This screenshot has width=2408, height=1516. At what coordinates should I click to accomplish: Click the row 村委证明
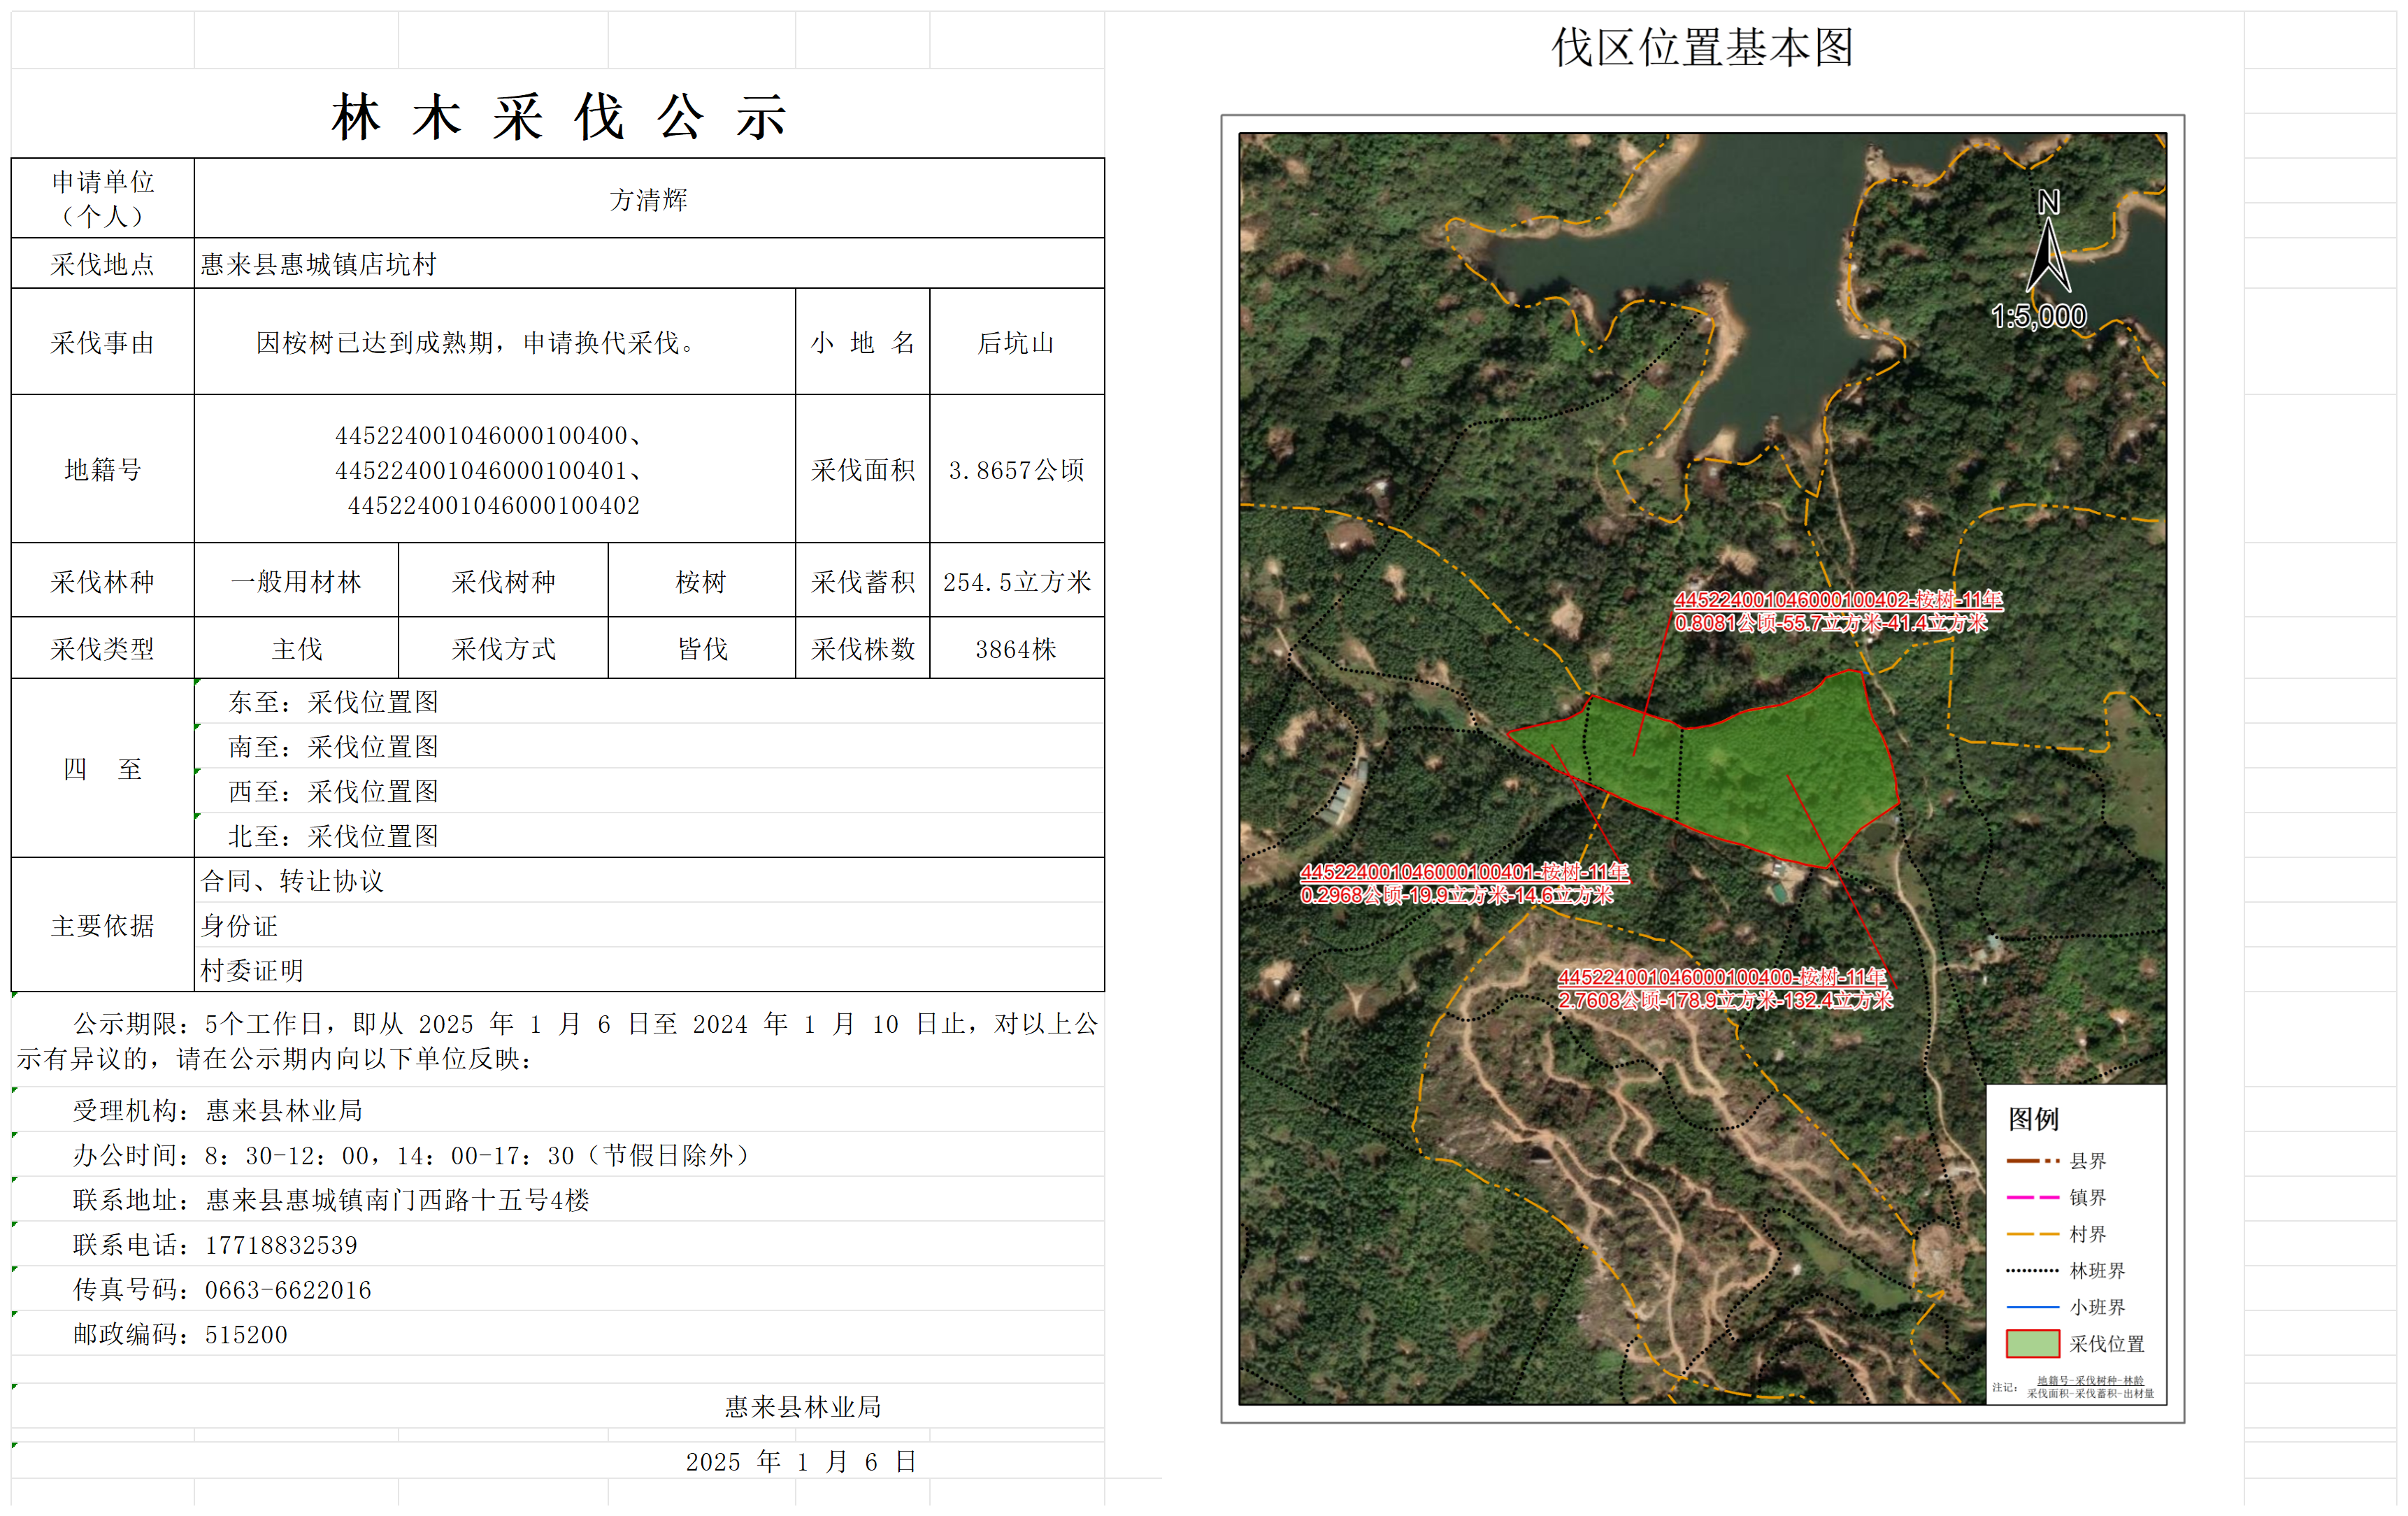coord(649,969)
